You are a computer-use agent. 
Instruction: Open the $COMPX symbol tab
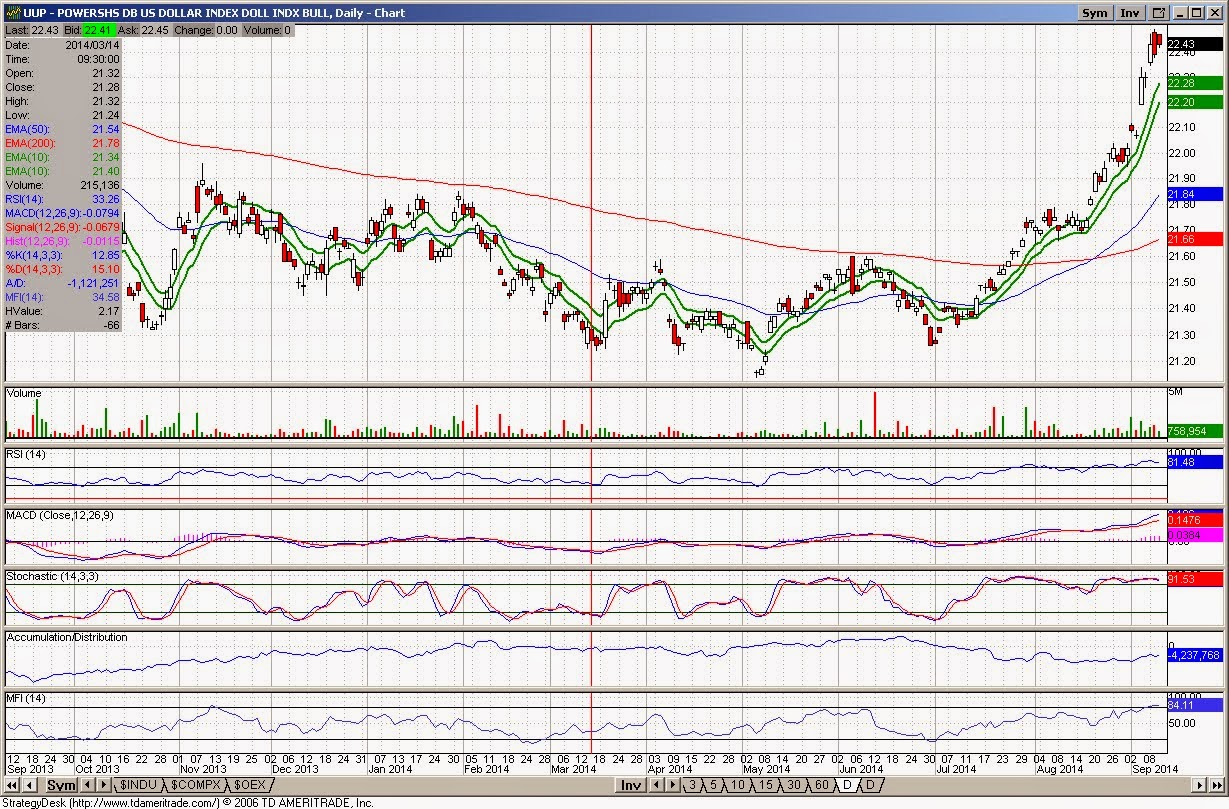tap(196, 785)
